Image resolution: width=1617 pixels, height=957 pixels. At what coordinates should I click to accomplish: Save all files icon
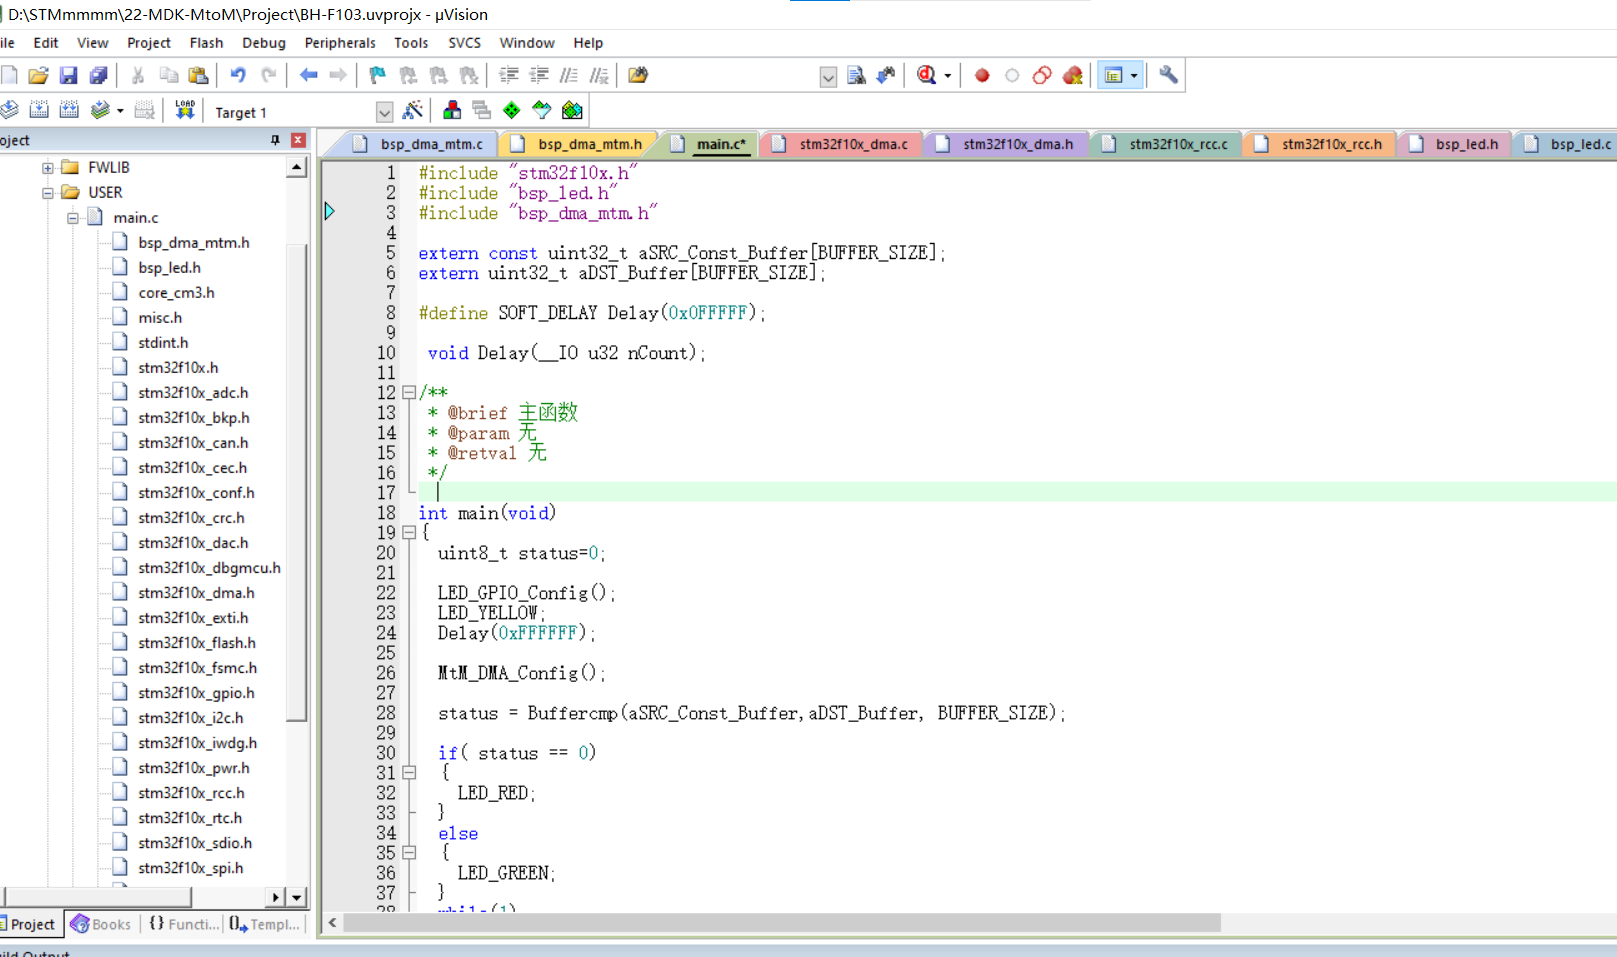98,75
